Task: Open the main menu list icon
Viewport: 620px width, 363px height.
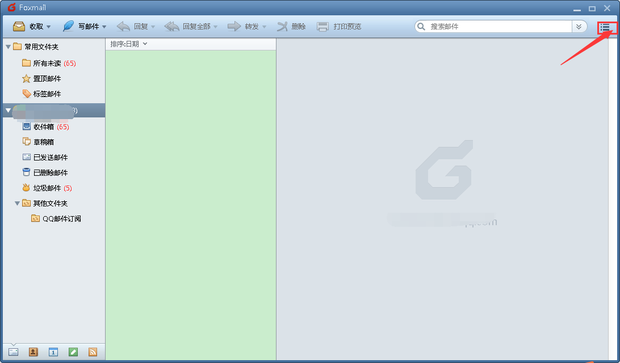Action: pos(605,27)
